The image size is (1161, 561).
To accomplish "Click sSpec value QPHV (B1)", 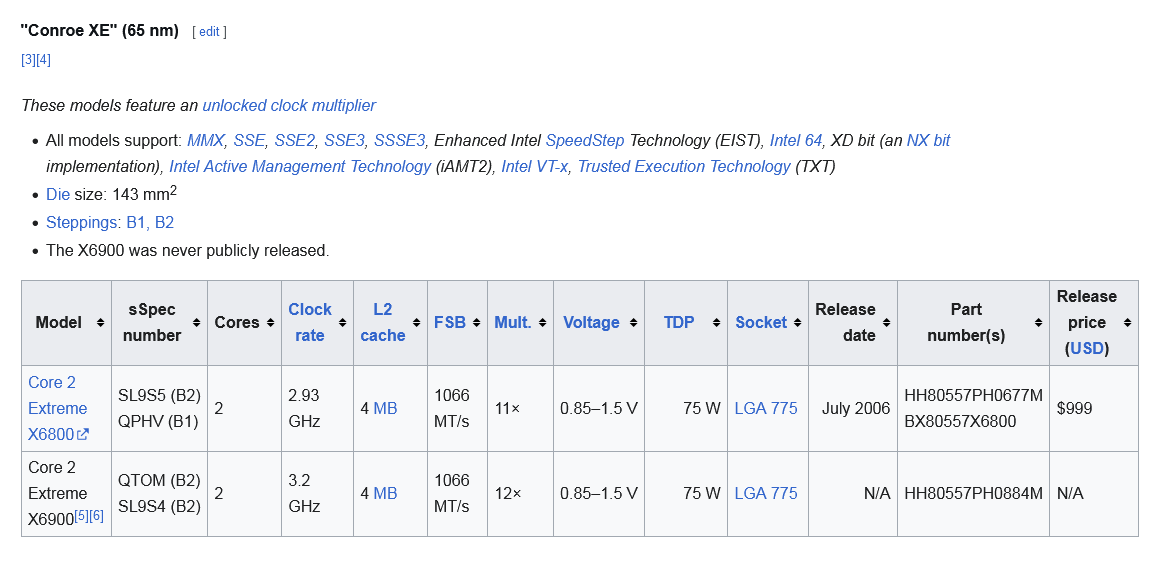I will (158, 422).
